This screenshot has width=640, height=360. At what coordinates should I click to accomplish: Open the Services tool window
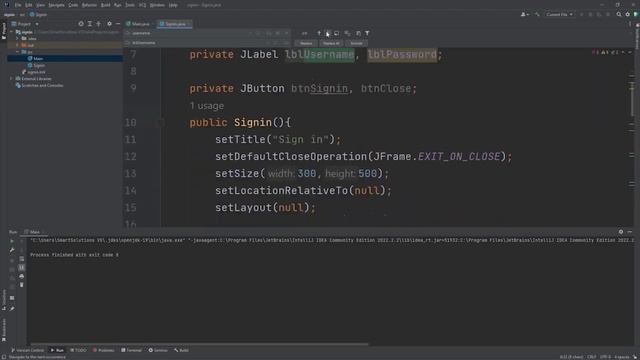[158, 350]
